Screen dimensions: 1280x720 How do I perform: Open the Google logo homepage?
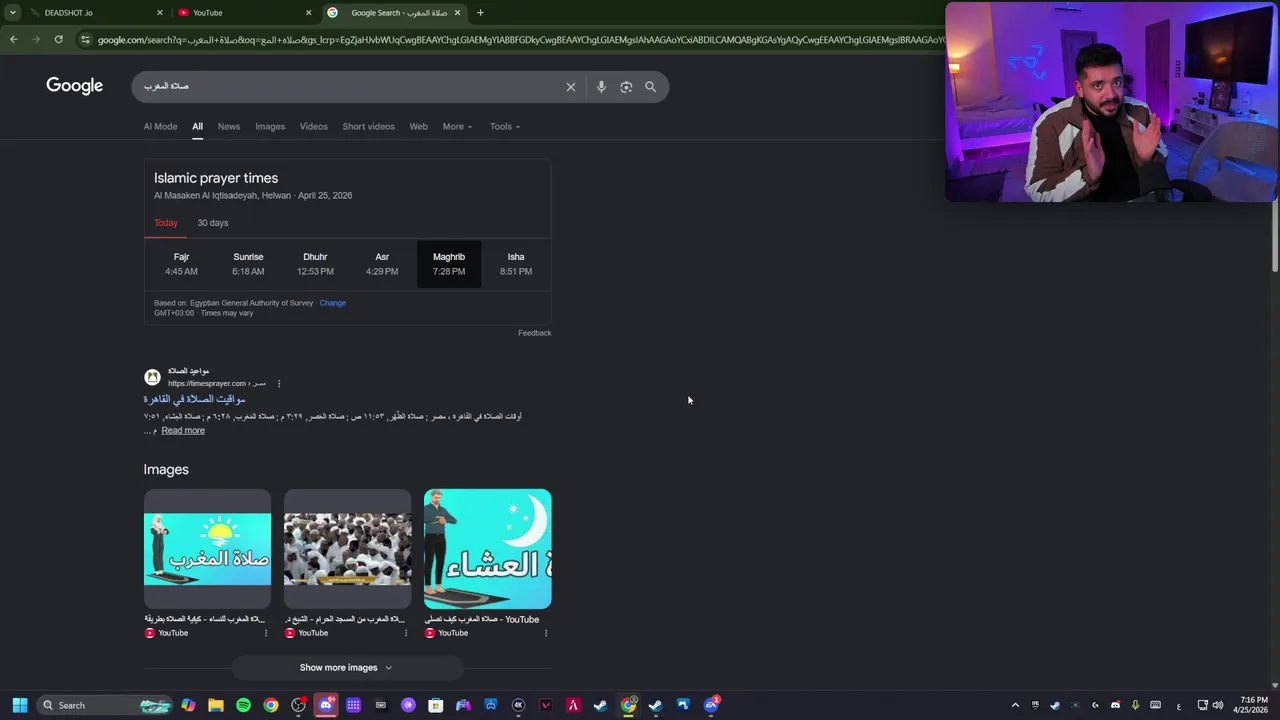coord(74,86)
